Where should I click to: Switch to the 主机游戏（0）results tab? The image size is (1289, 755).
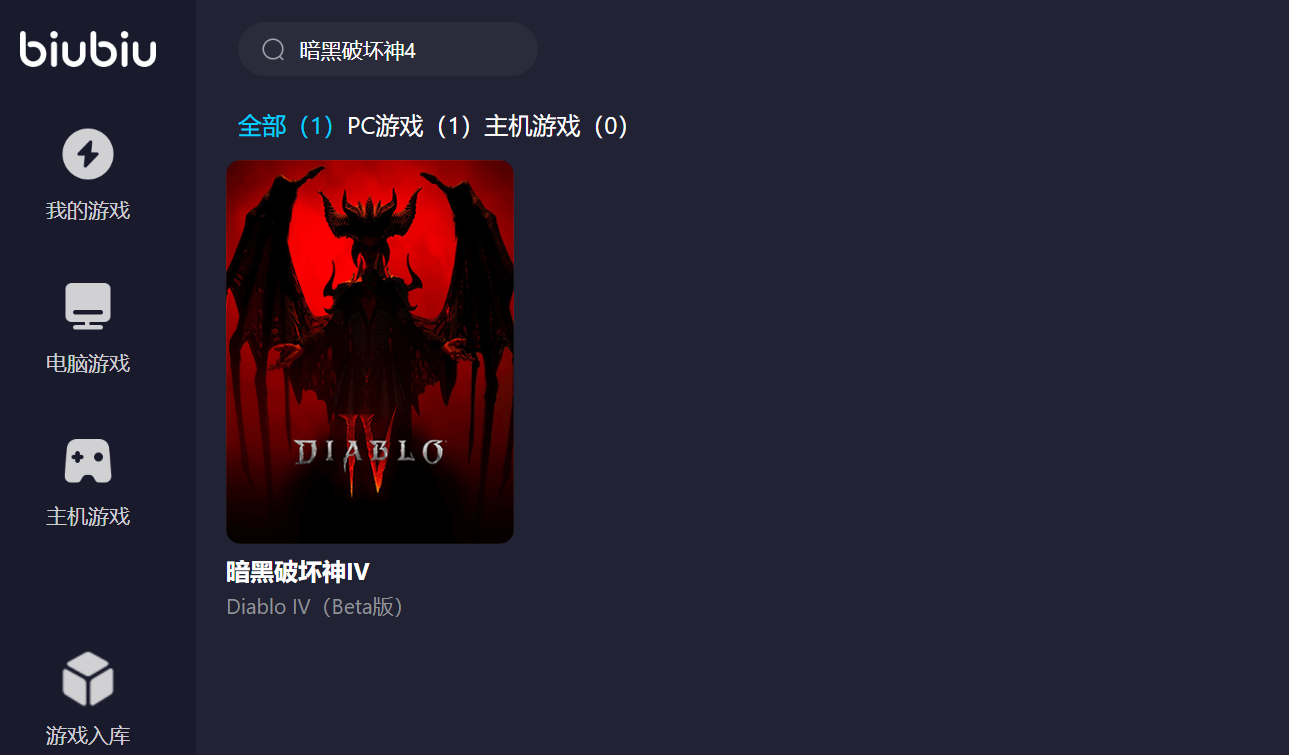[x=557, y=126]
